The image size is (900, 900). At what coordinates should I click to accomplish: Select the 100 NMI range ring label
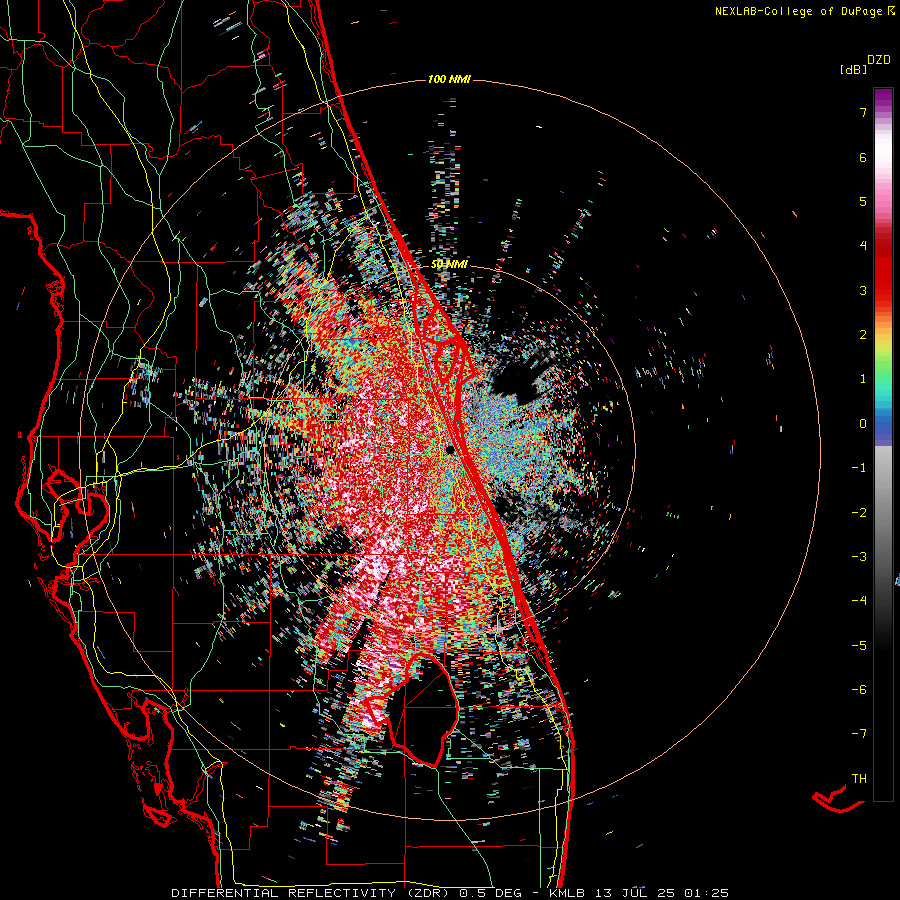click(449, 79)
